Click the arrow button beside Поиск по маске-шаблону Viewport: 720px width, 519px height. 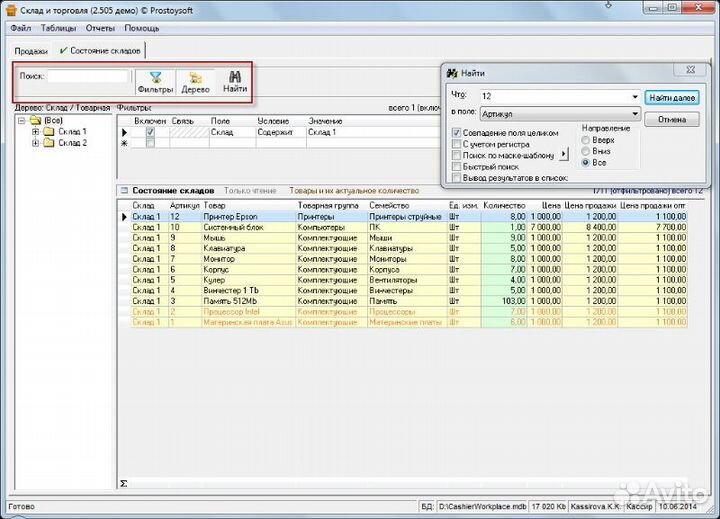pos(562,155)
